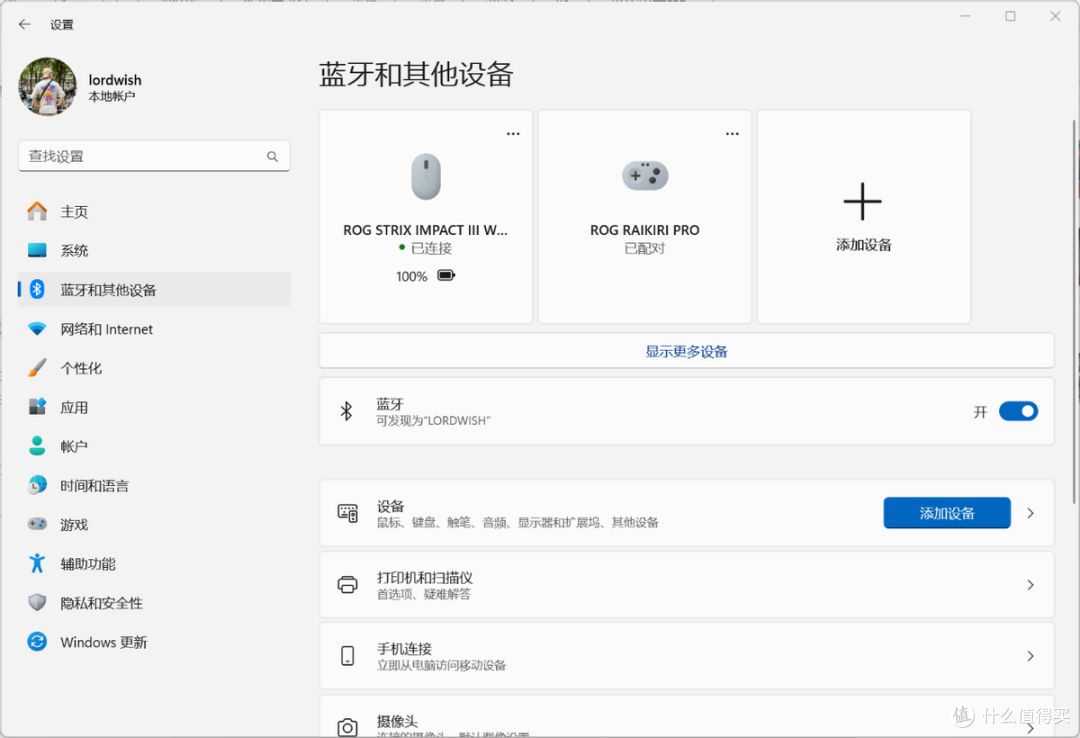
Task: Click the 立即从电脑访问移动设备 subtitle
Action: [442, 665]
